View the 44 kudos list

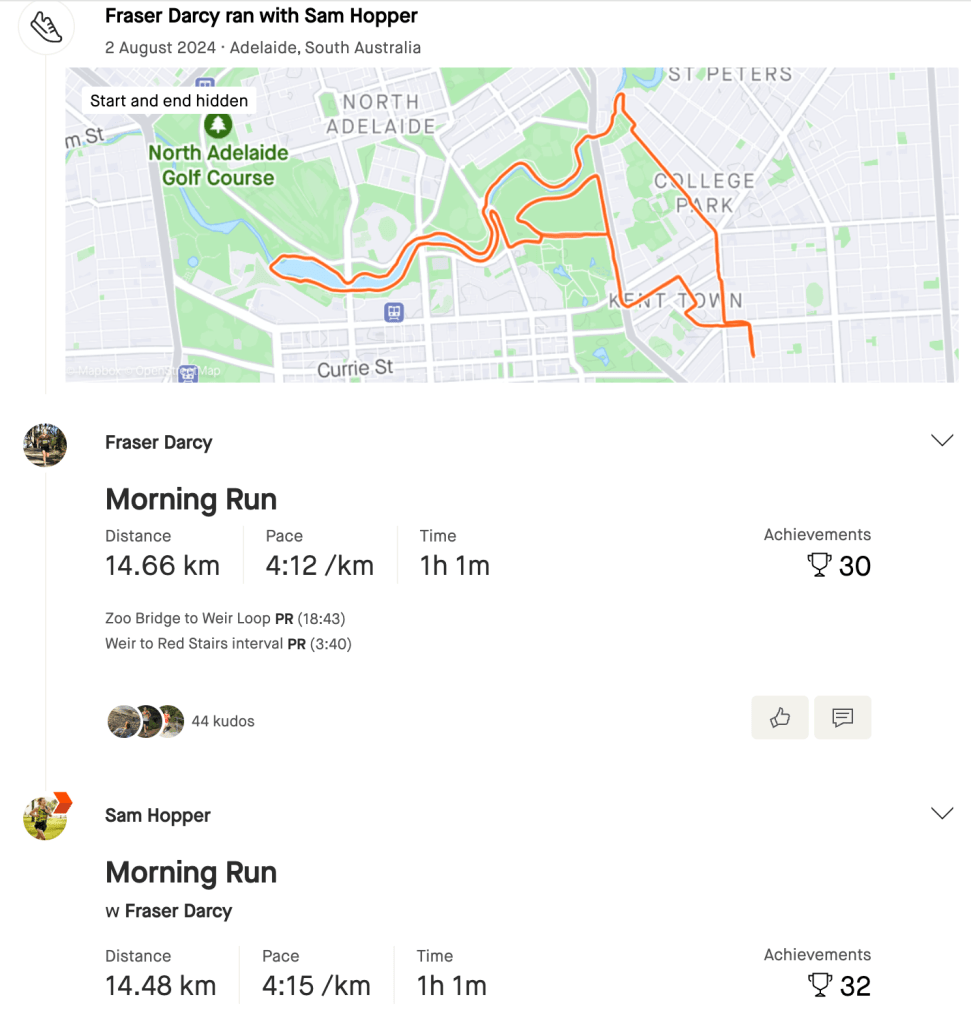[x=222, y=721]
